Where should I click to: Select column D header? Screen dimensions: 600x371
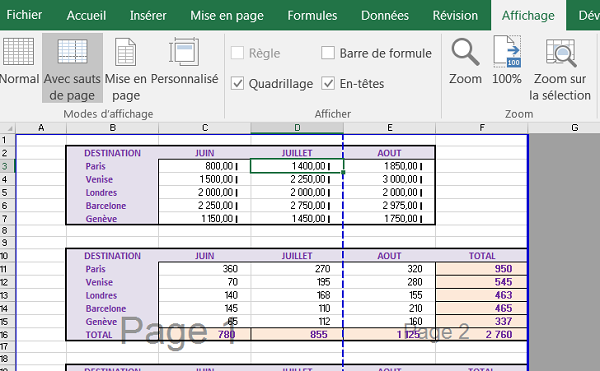(x=297, y=128)
